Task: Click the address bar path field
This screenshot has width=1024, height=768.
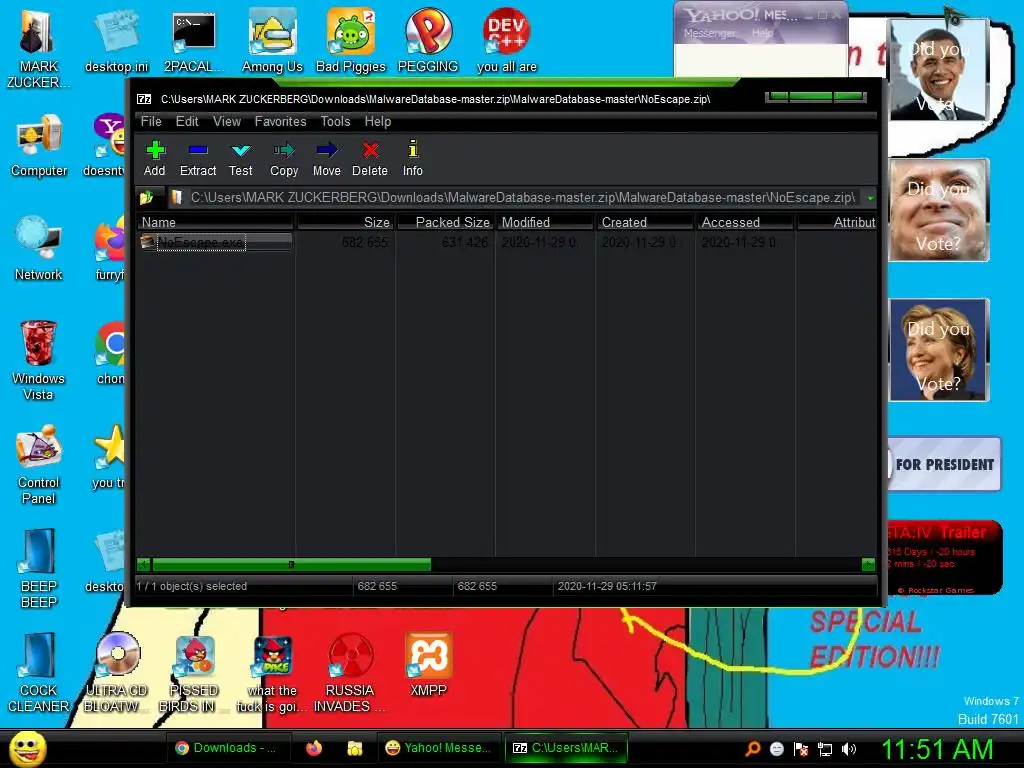Action: pos(516,197)
